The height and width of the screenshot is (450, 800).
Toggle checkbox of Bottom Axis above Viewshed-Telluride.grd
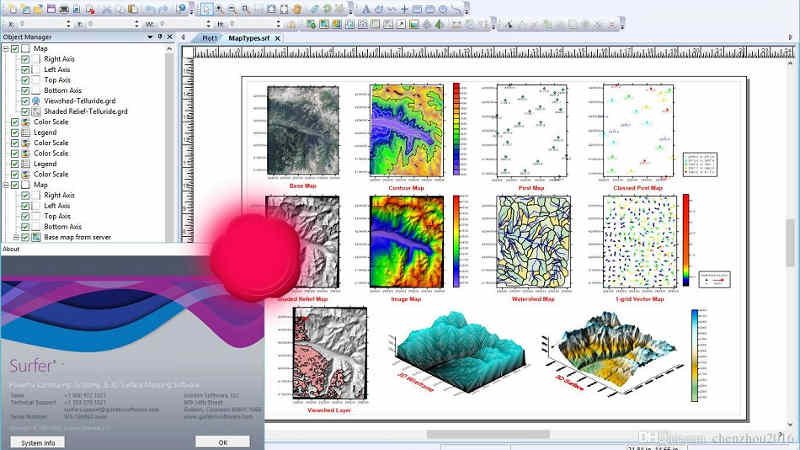pyautogui.click(x=26, y=90)
